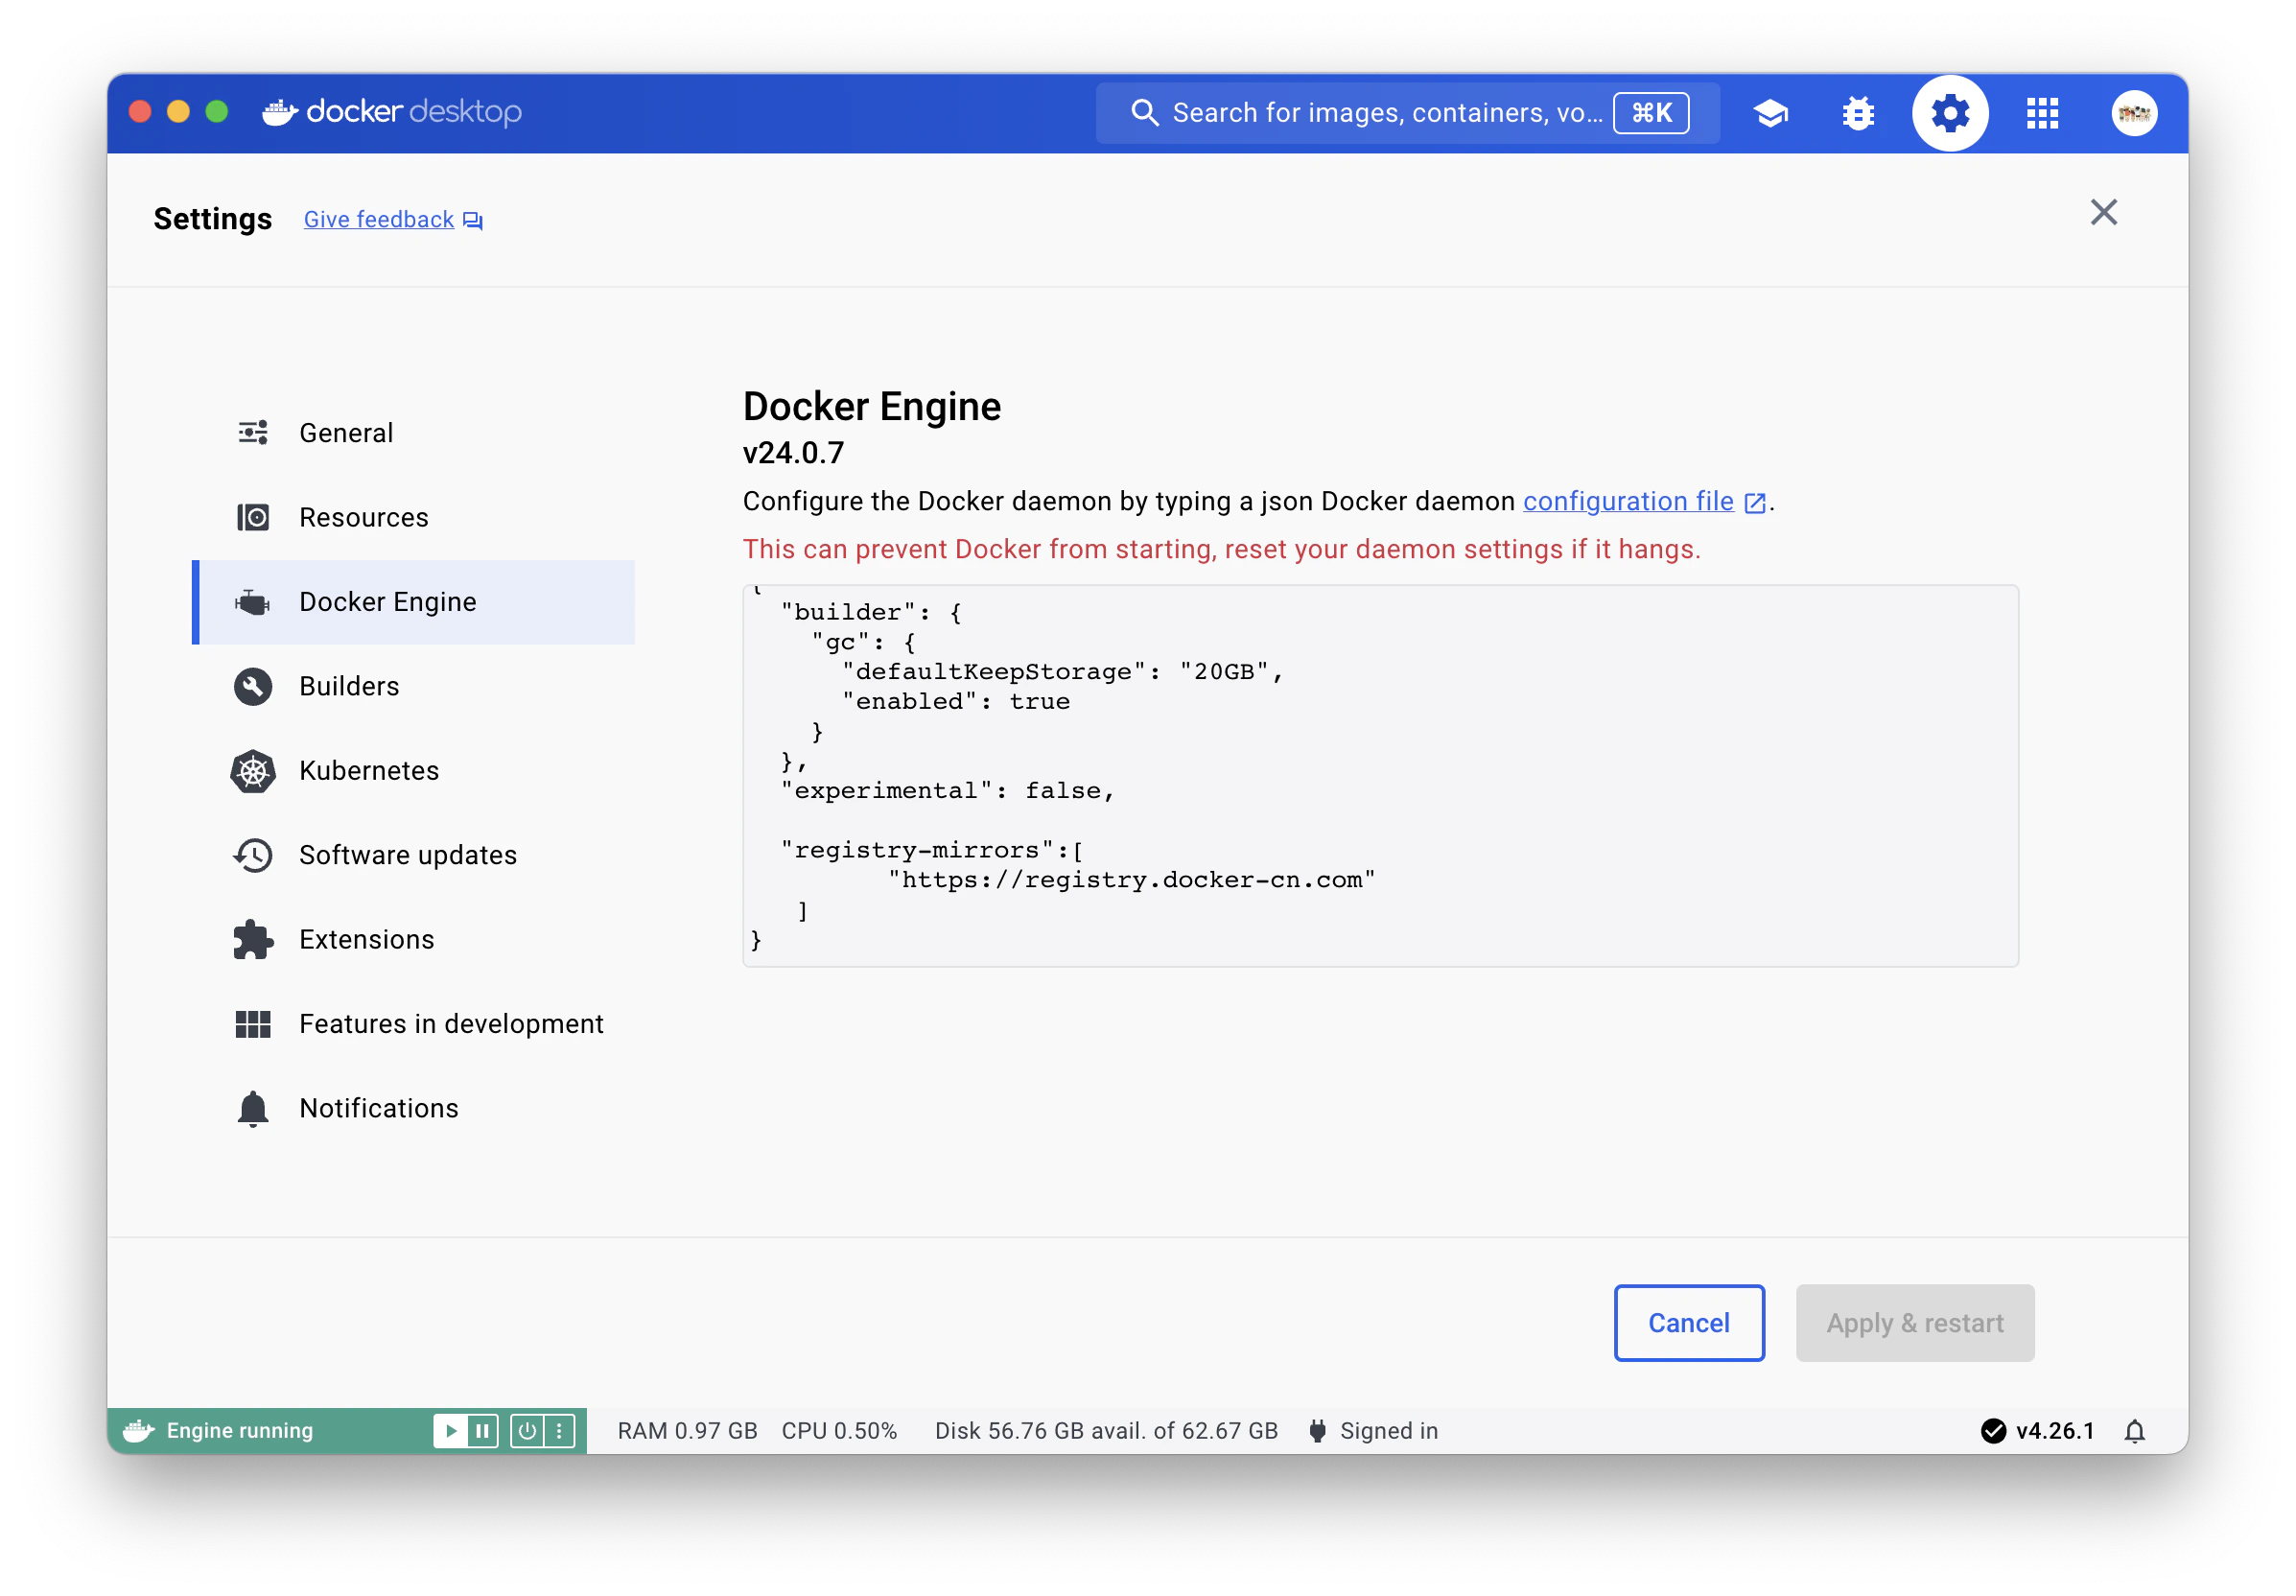Select the General settings tab
Screen dimensions: 2296x1596
[346, 433]
